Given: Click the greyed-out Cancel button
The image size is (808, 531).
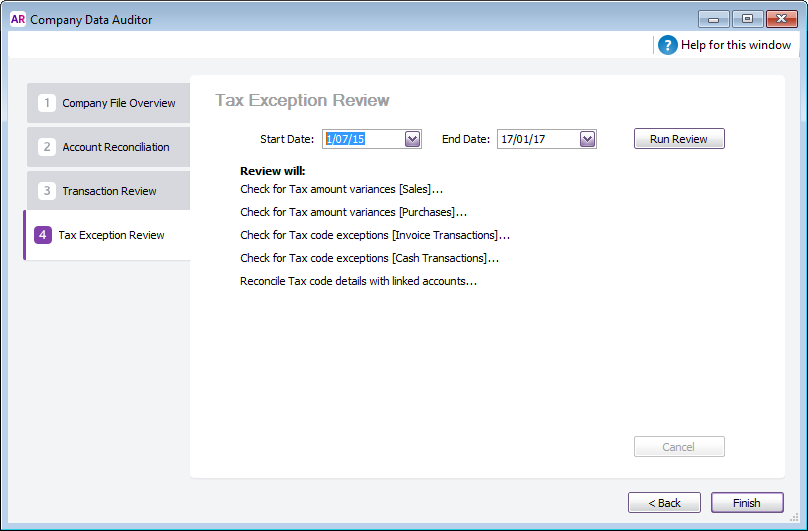Looking at the screenshot, I should (x=679, y=447).
